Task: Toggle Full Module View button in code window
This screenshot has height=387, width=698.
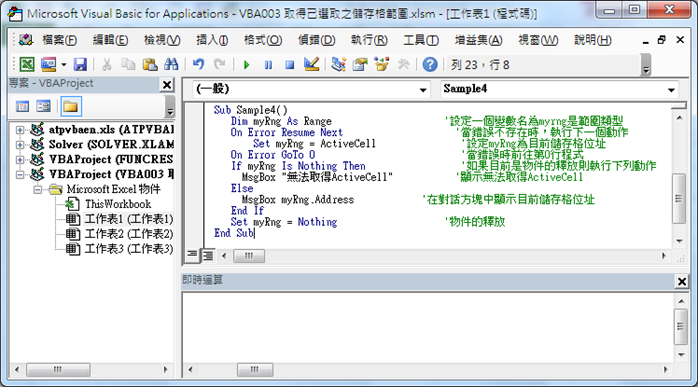Action: [x=207, y=256]
